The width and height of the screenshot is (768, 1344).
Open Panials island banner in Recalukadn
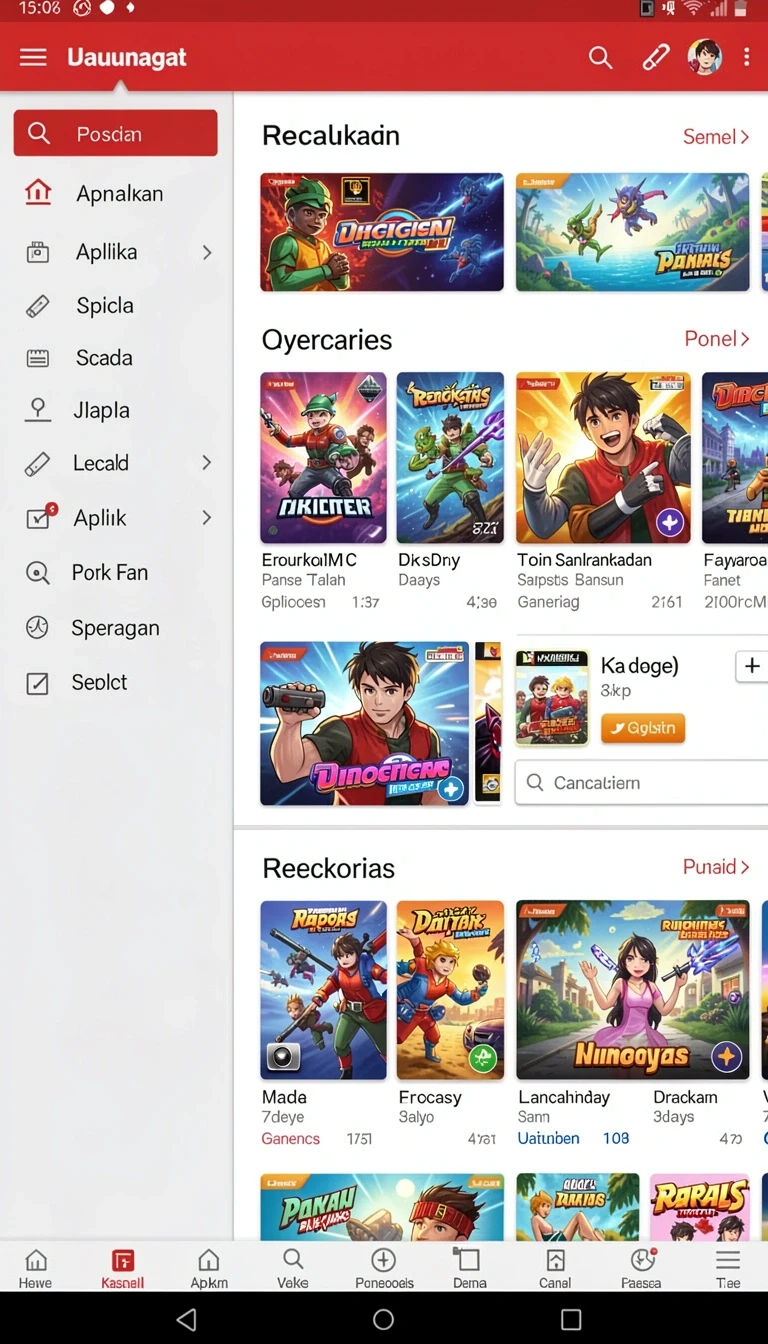[632, 232]
